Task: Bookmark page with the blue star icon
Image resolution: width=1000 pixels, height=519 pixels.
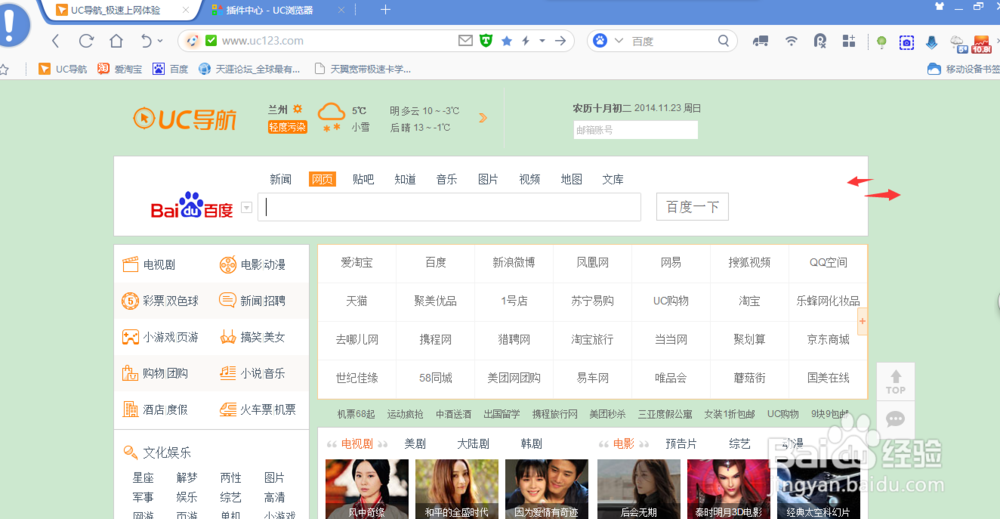Action: coord(506,41)
